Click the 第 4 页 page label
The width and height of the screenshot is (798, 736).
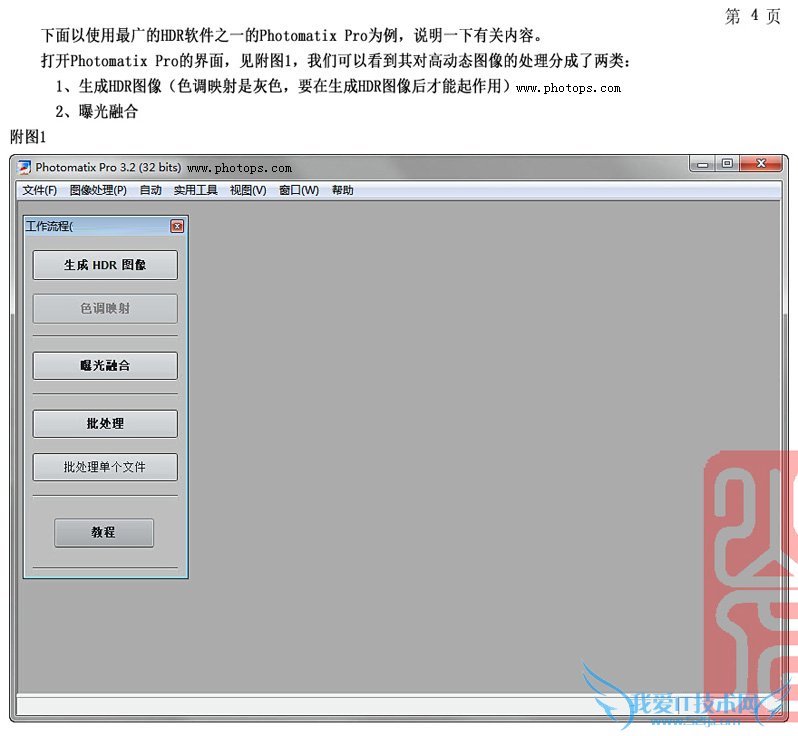[x=752, y=16]
